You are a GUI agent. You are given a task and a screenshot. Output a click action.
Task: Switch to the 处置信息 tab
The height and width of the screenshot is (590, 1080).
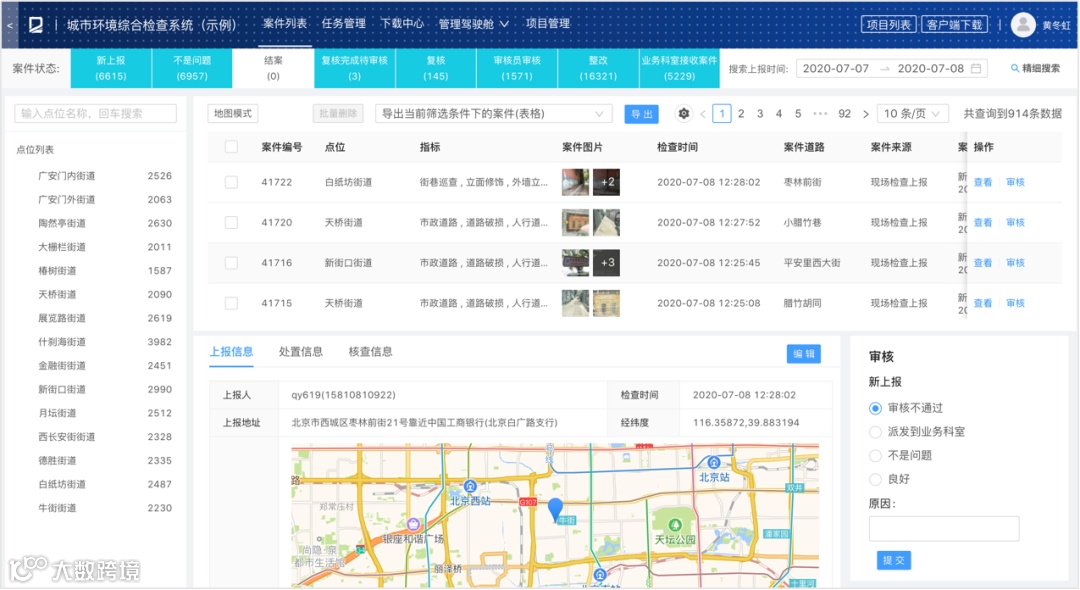[300, 352]
